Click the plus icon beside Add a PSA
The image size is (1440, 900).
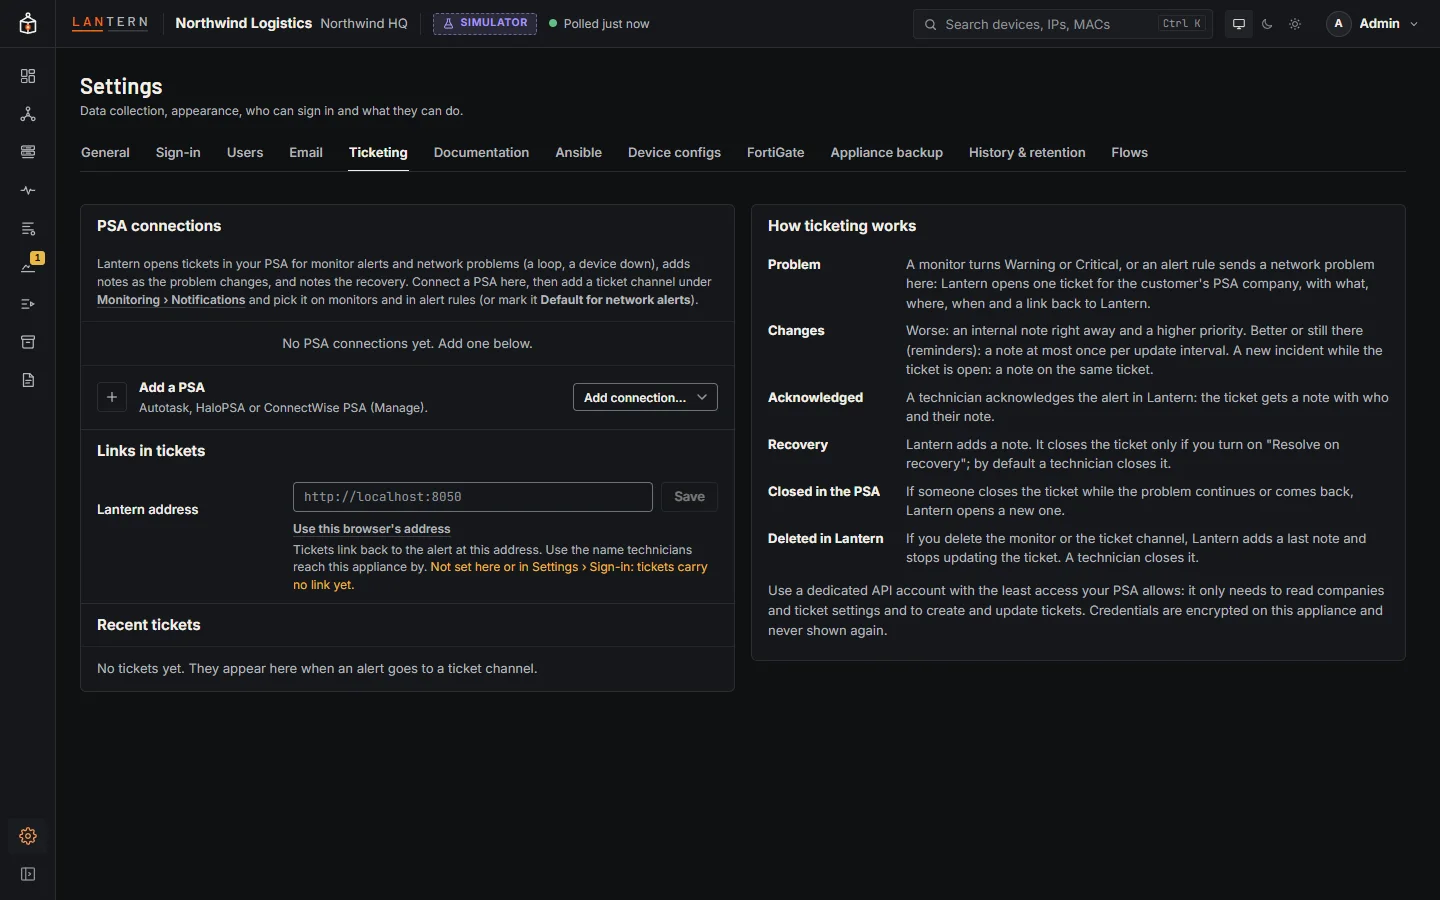[112, 397]
